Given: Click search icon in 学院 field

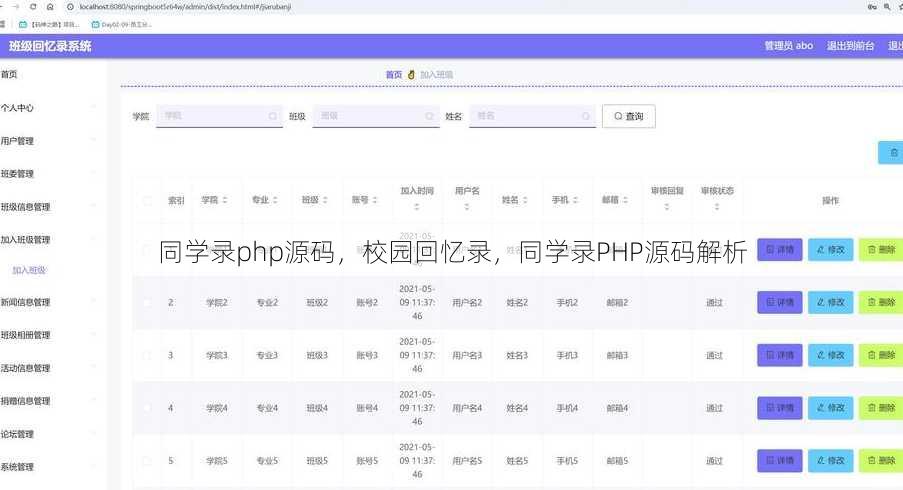Looking at the screenshot, I should point(272,116).
